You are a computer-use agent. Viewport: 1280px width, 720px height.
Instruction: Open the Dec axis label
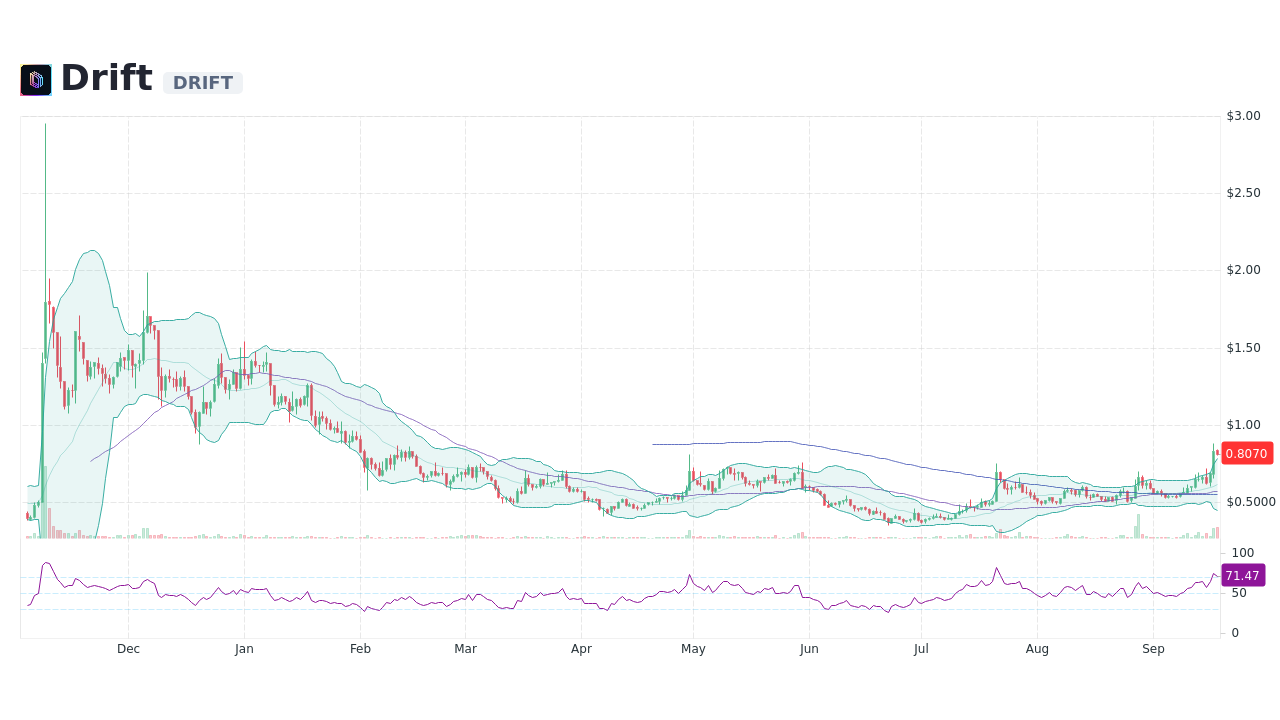click(128, 648)
